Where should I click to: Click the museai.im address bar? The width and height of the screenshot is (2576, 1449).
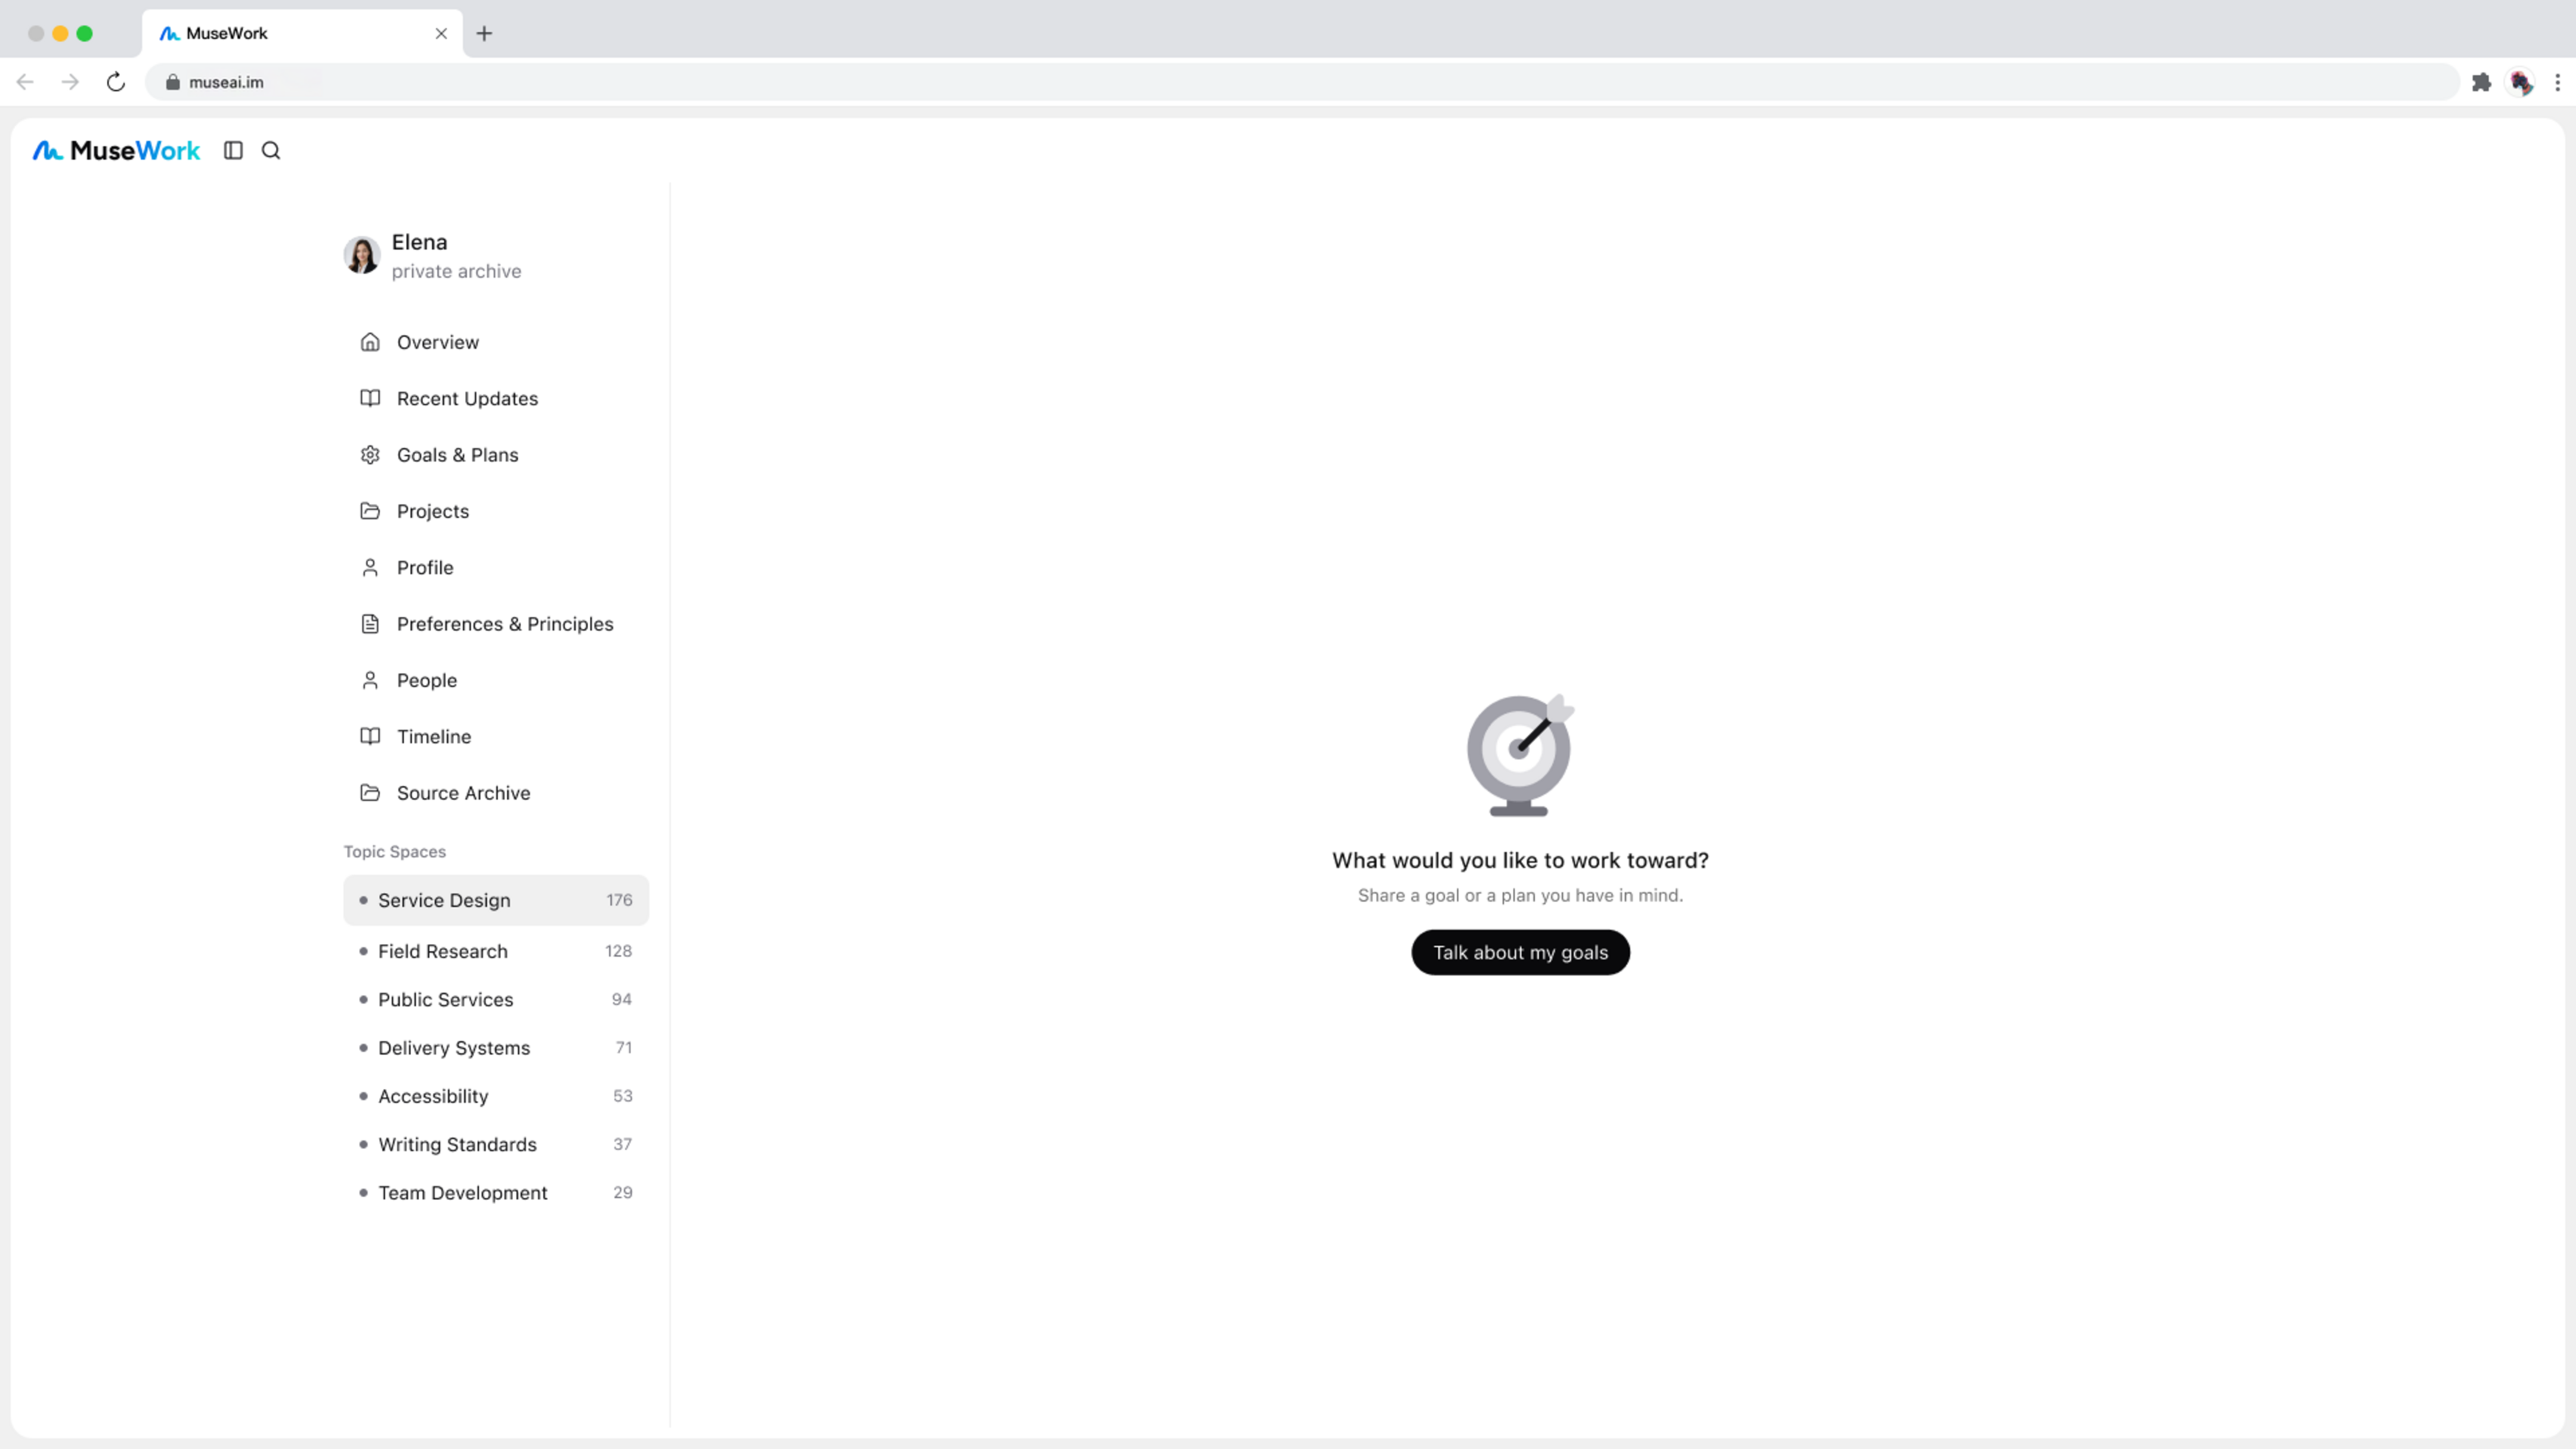click(1302, 82)
